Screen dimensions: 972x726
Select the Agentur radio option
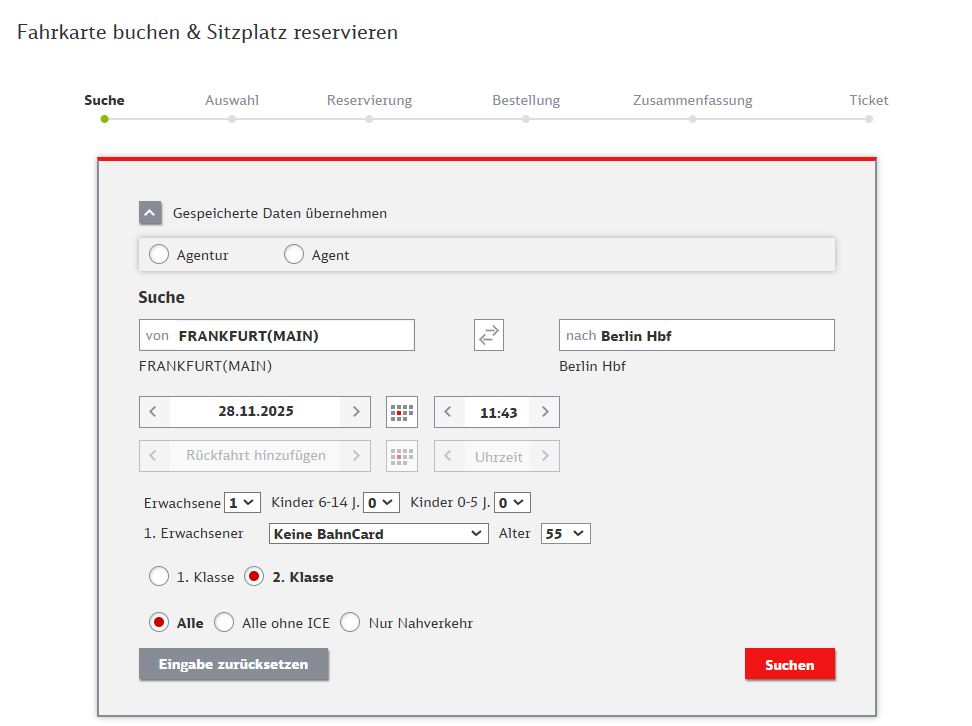[159, 255]
